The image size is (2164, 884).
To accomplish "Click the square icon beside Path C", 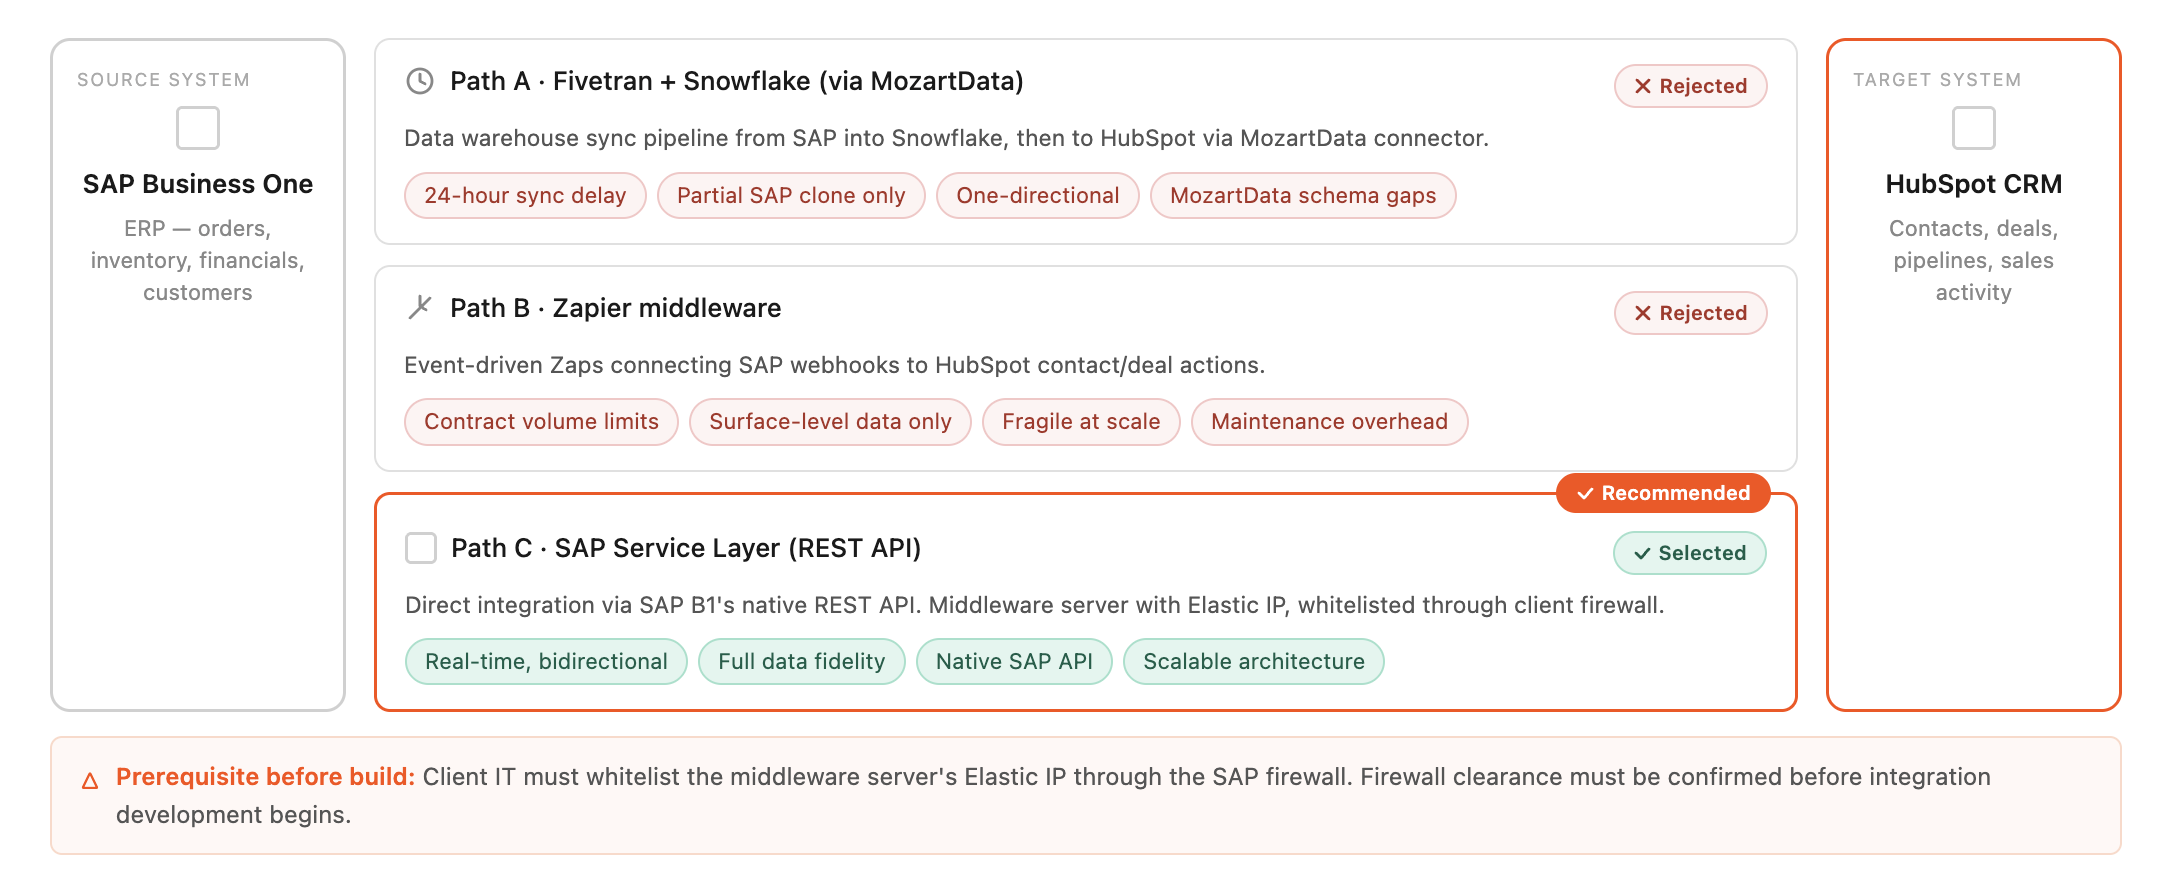I will click(421, 548).
